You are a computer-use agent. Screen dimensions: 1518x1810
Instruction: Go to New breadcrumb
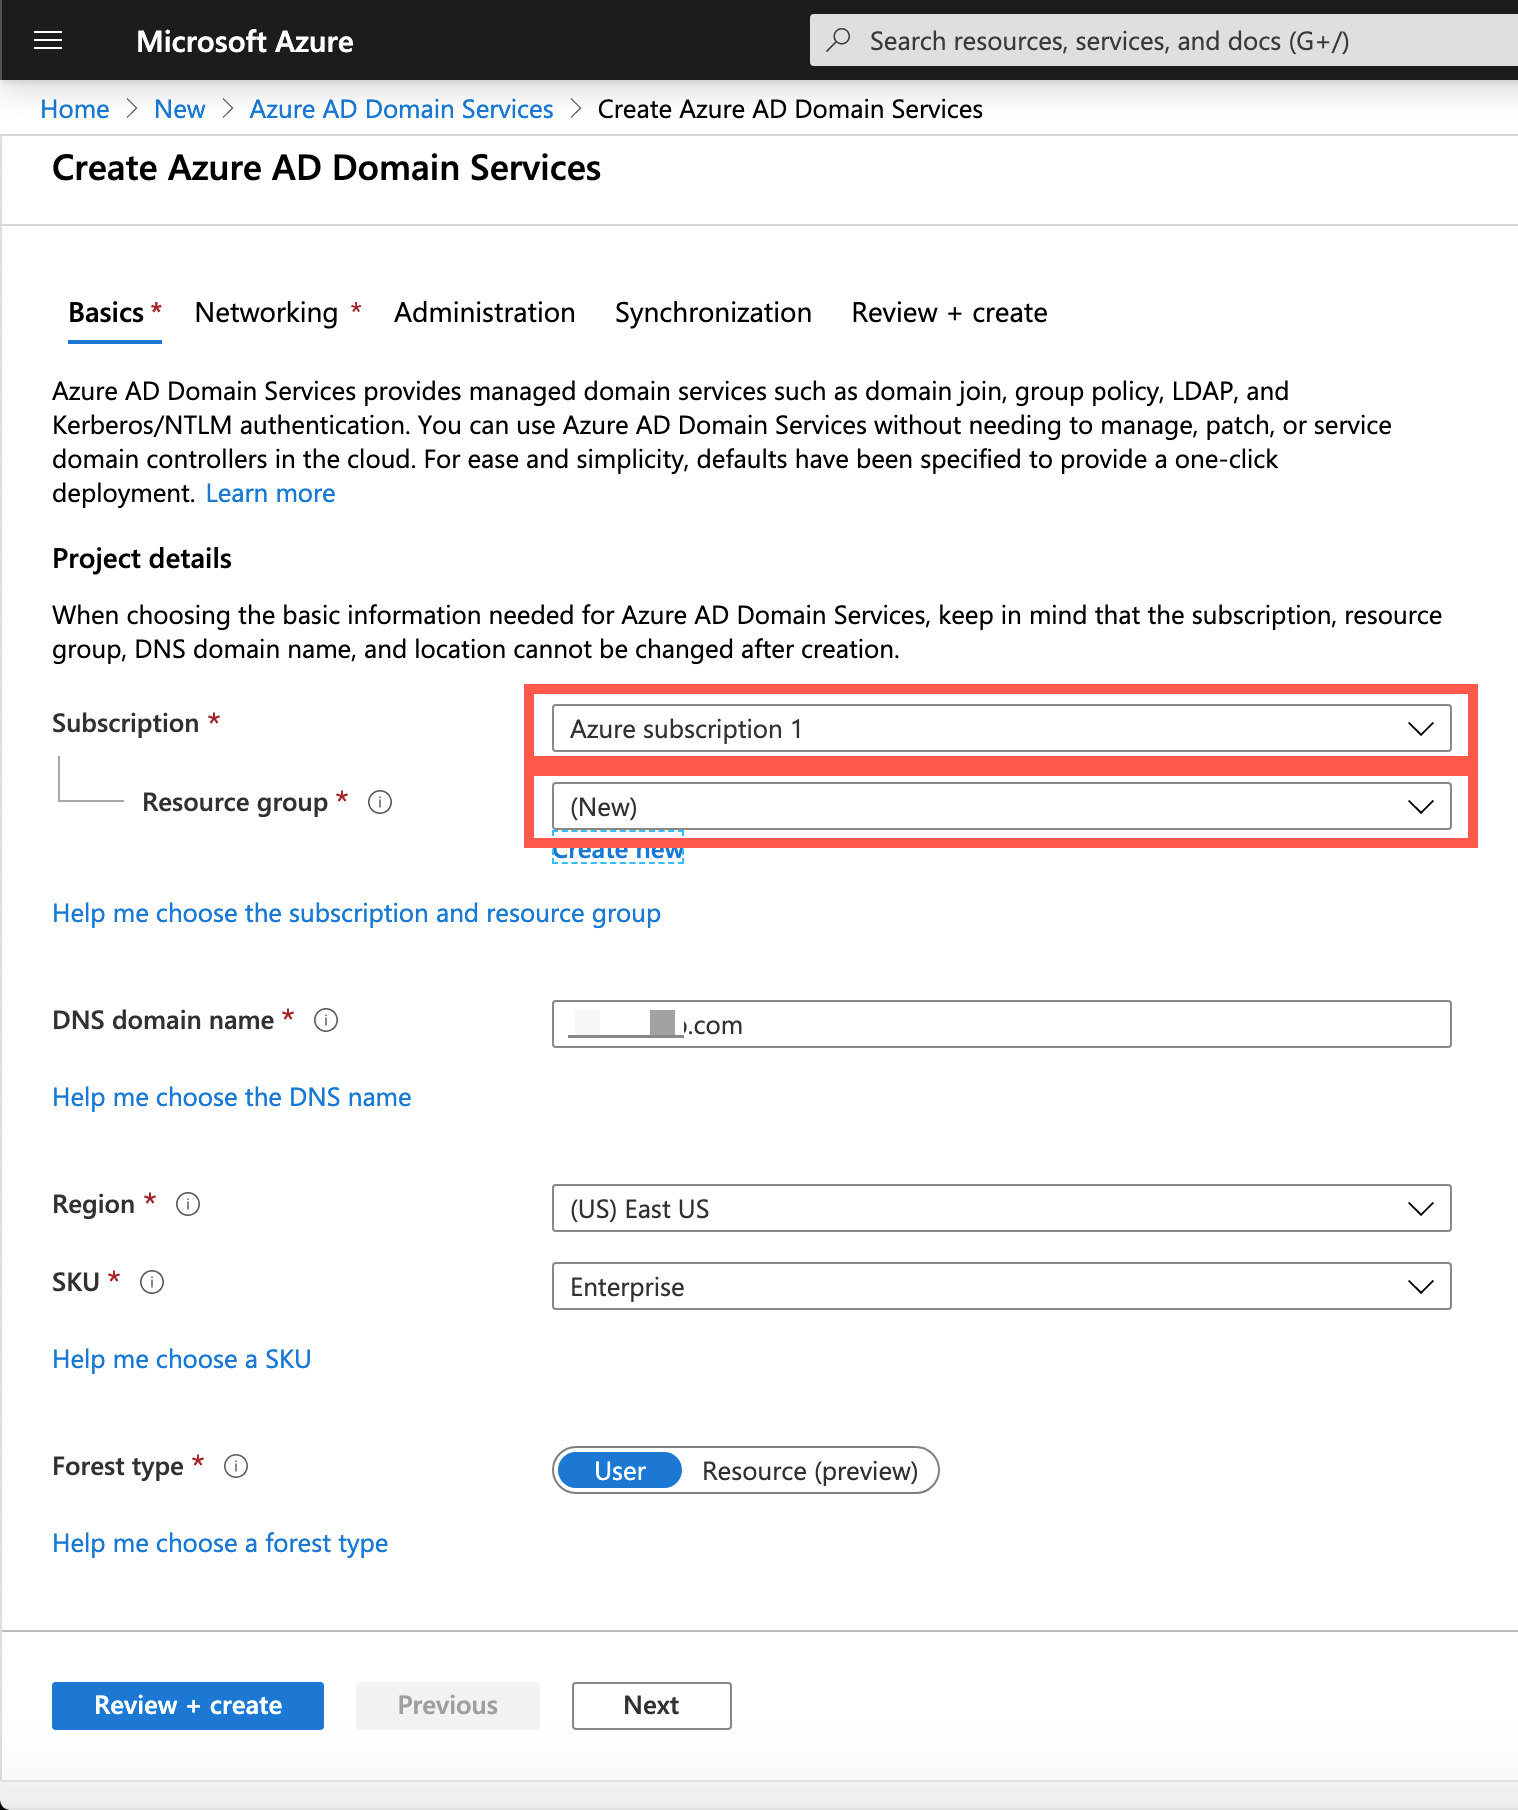[180, 109]
